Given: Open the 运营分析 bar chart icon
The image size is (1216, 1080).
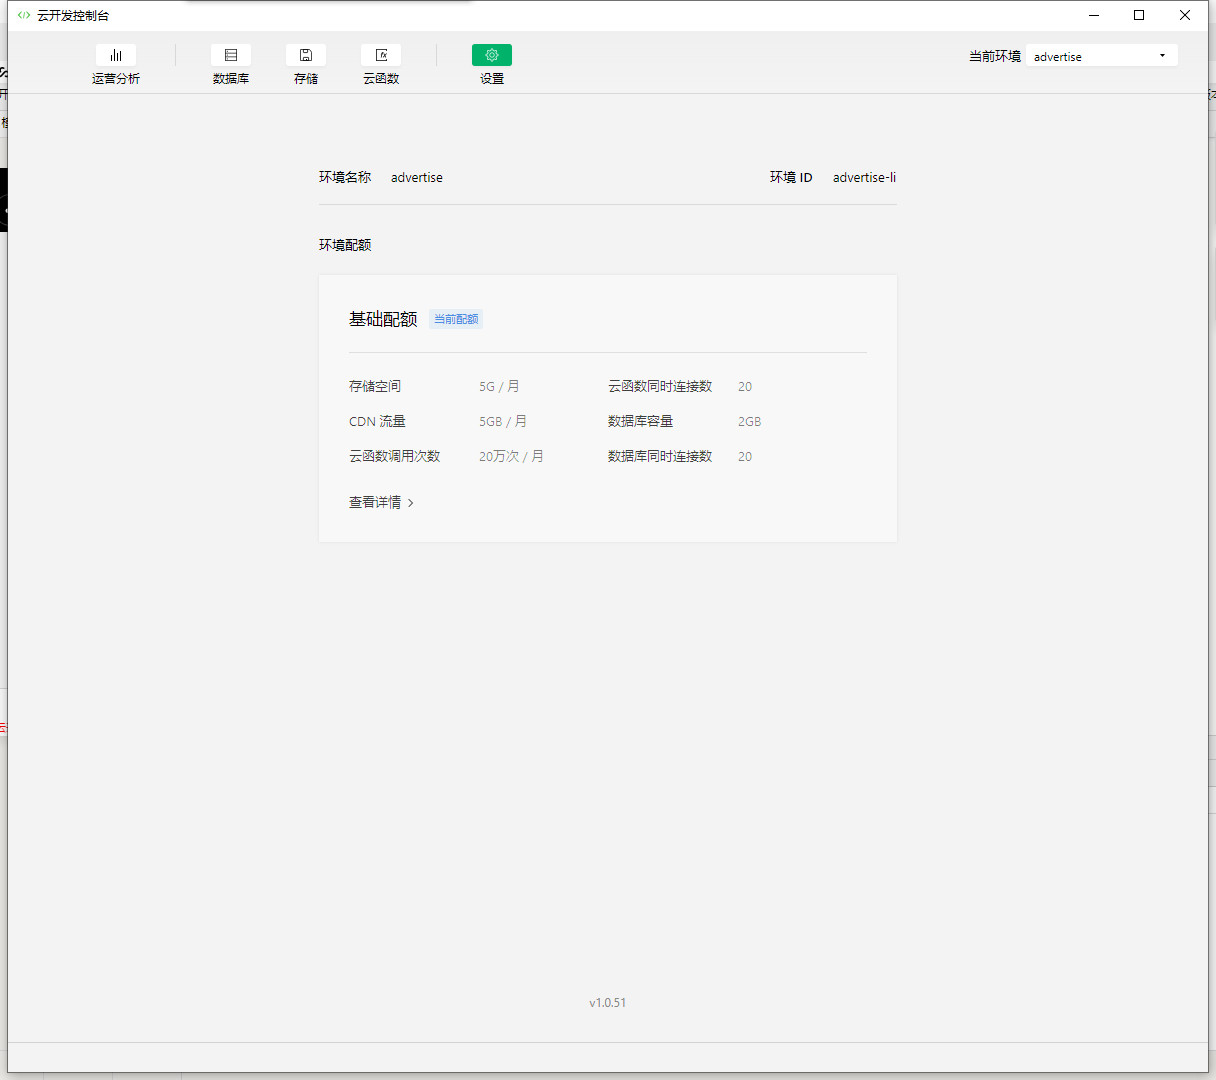Looking at the screenshot, I should coord(116,56).
